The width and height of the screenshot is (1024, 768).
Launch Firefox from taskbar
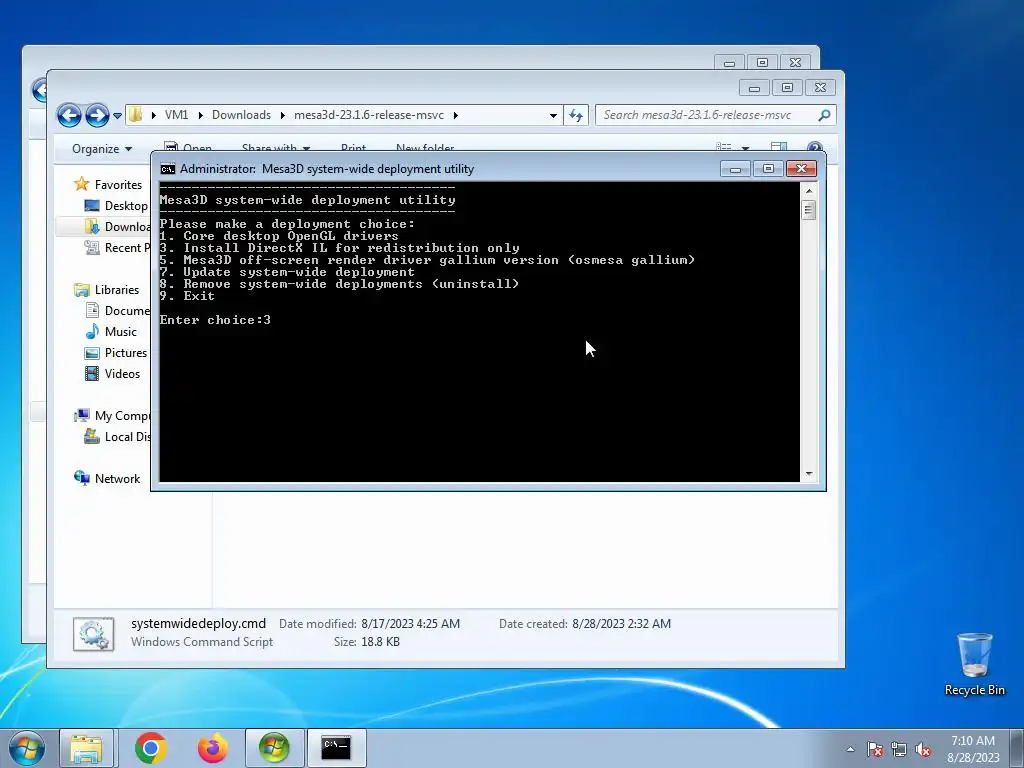pos(213,748)
